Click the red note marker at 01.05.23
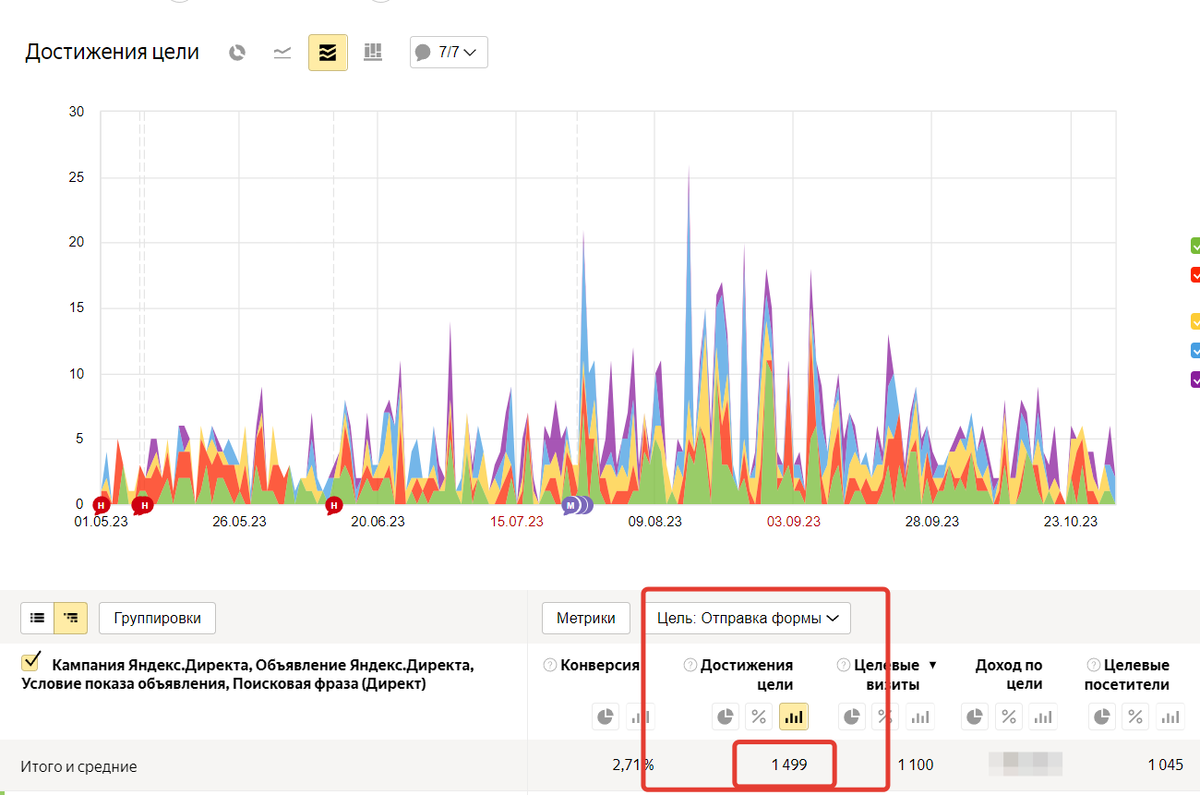The height and width of the screenshot is (795, 1200). (x=100, y=505)
